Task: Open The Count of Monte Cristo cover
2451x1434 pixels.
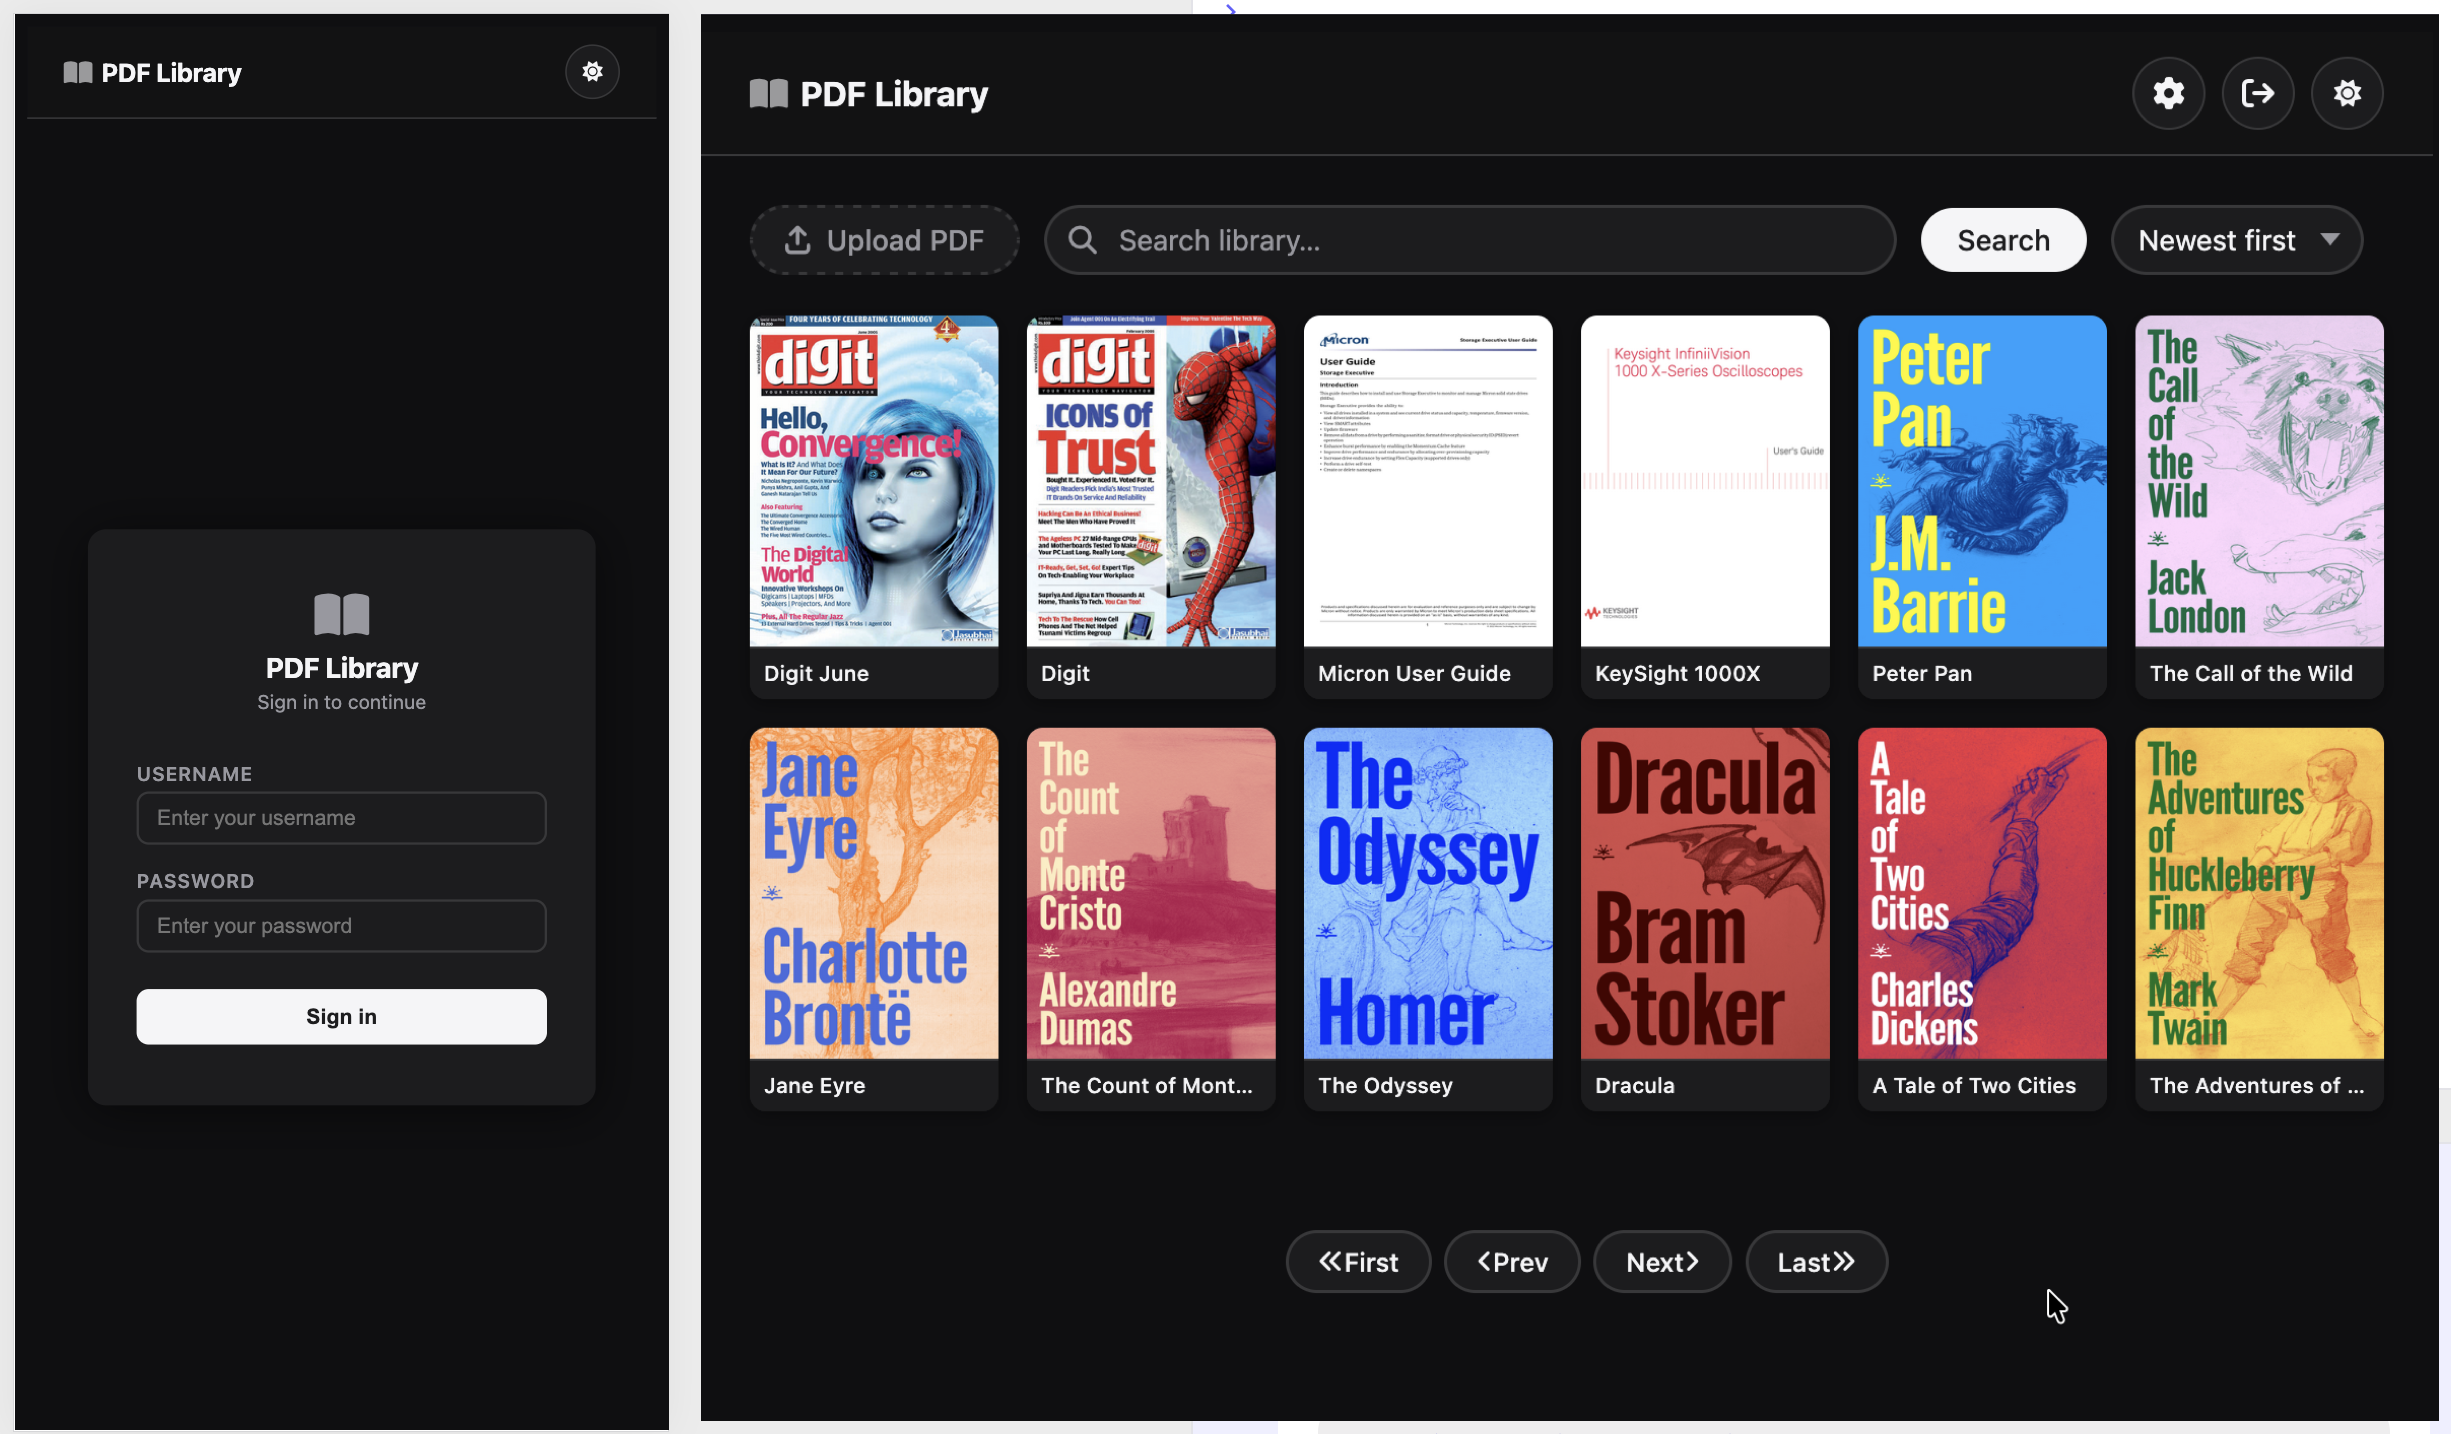Action: point(1151,893)
